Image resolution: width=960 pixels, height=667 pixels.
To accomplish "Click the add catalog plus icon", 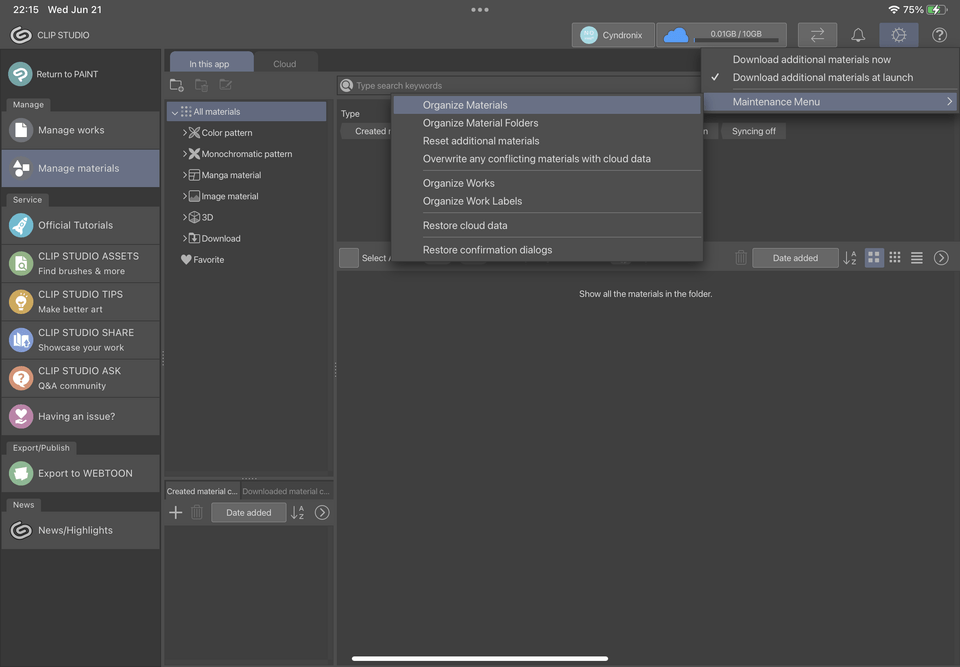I will (x=176, y=513).
